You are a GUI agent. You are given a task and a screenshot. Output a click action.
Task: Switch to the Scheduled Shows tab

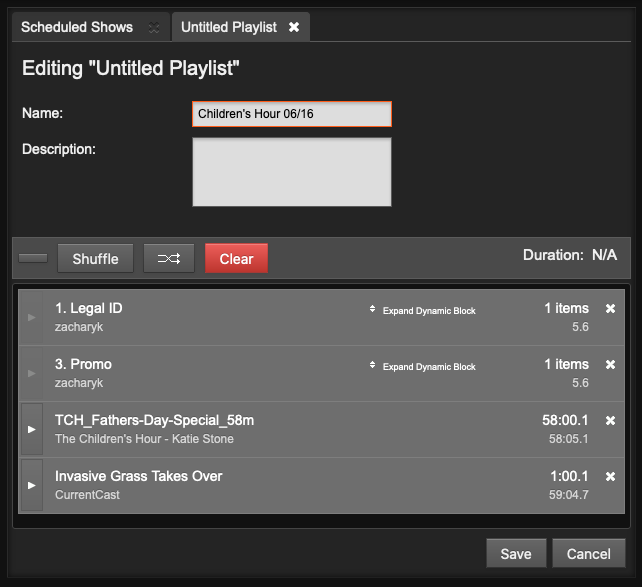[77, 27]
